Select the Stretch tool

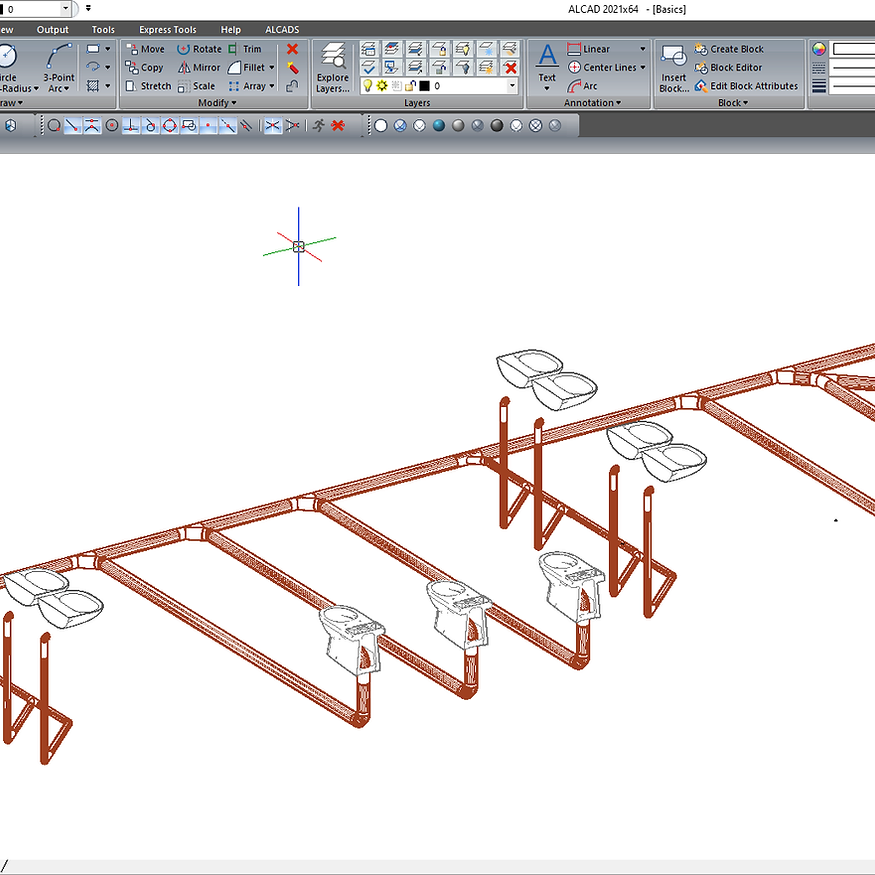click(148, 86)
